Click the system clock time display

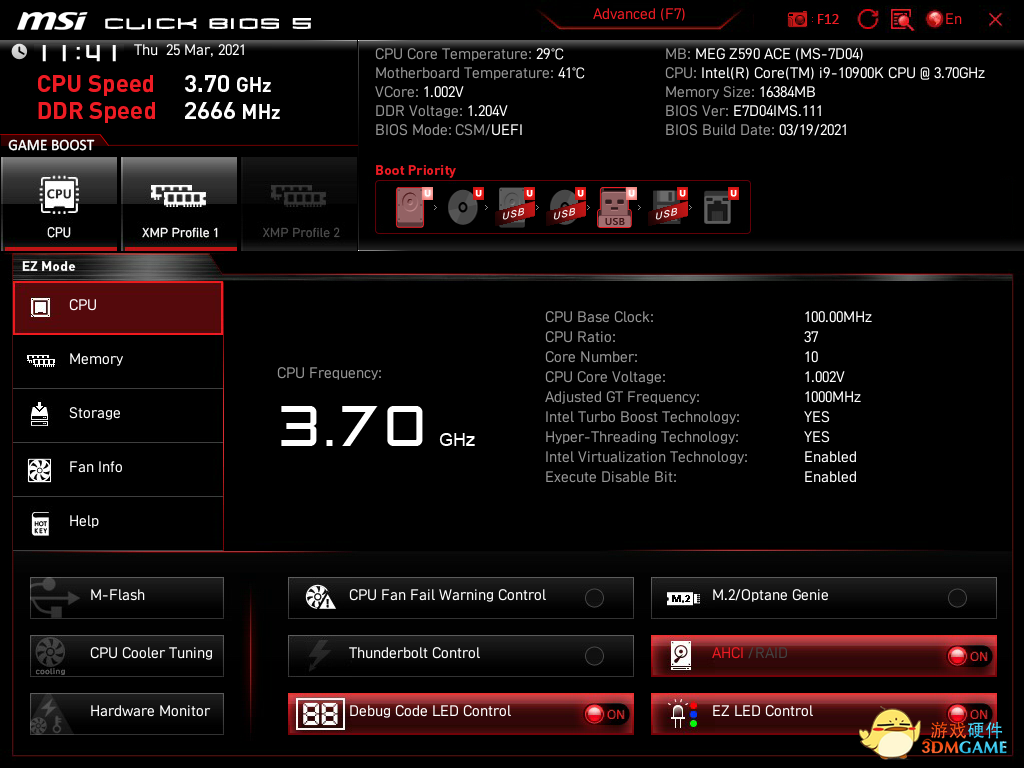(x=79, y=52)
